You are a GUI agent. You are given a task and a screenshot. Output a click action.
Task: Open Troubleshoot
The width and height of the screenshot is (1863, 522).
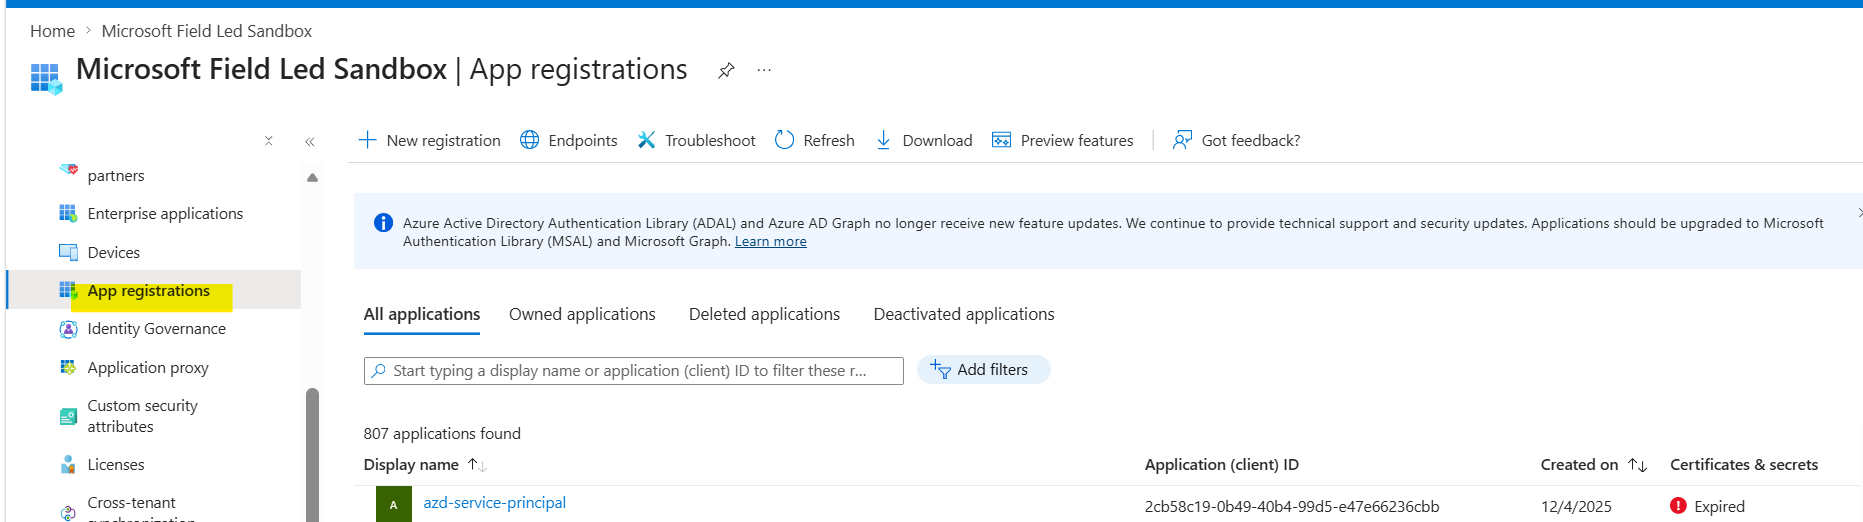coord(697,140)
